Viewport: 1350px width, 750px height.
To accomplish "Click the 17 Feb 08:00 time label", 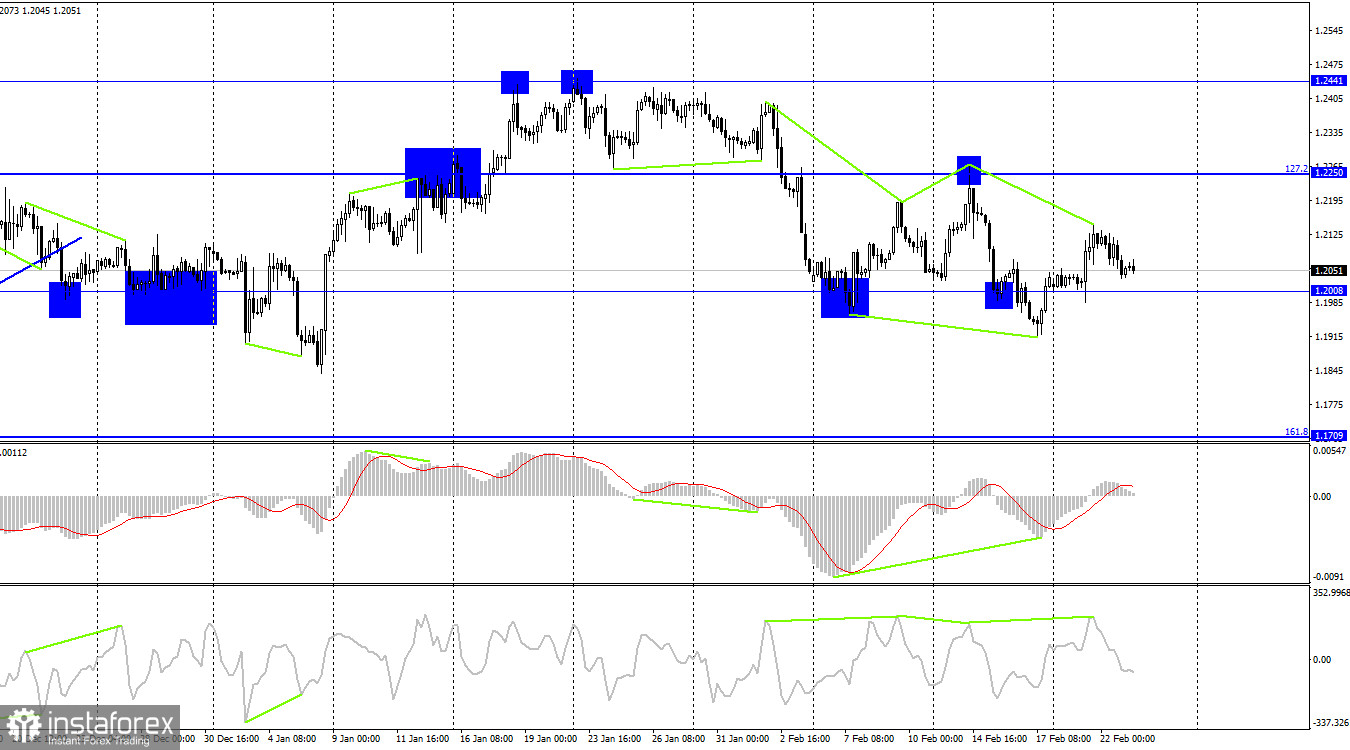I will pyautogui.click(x=1064, y=739).
